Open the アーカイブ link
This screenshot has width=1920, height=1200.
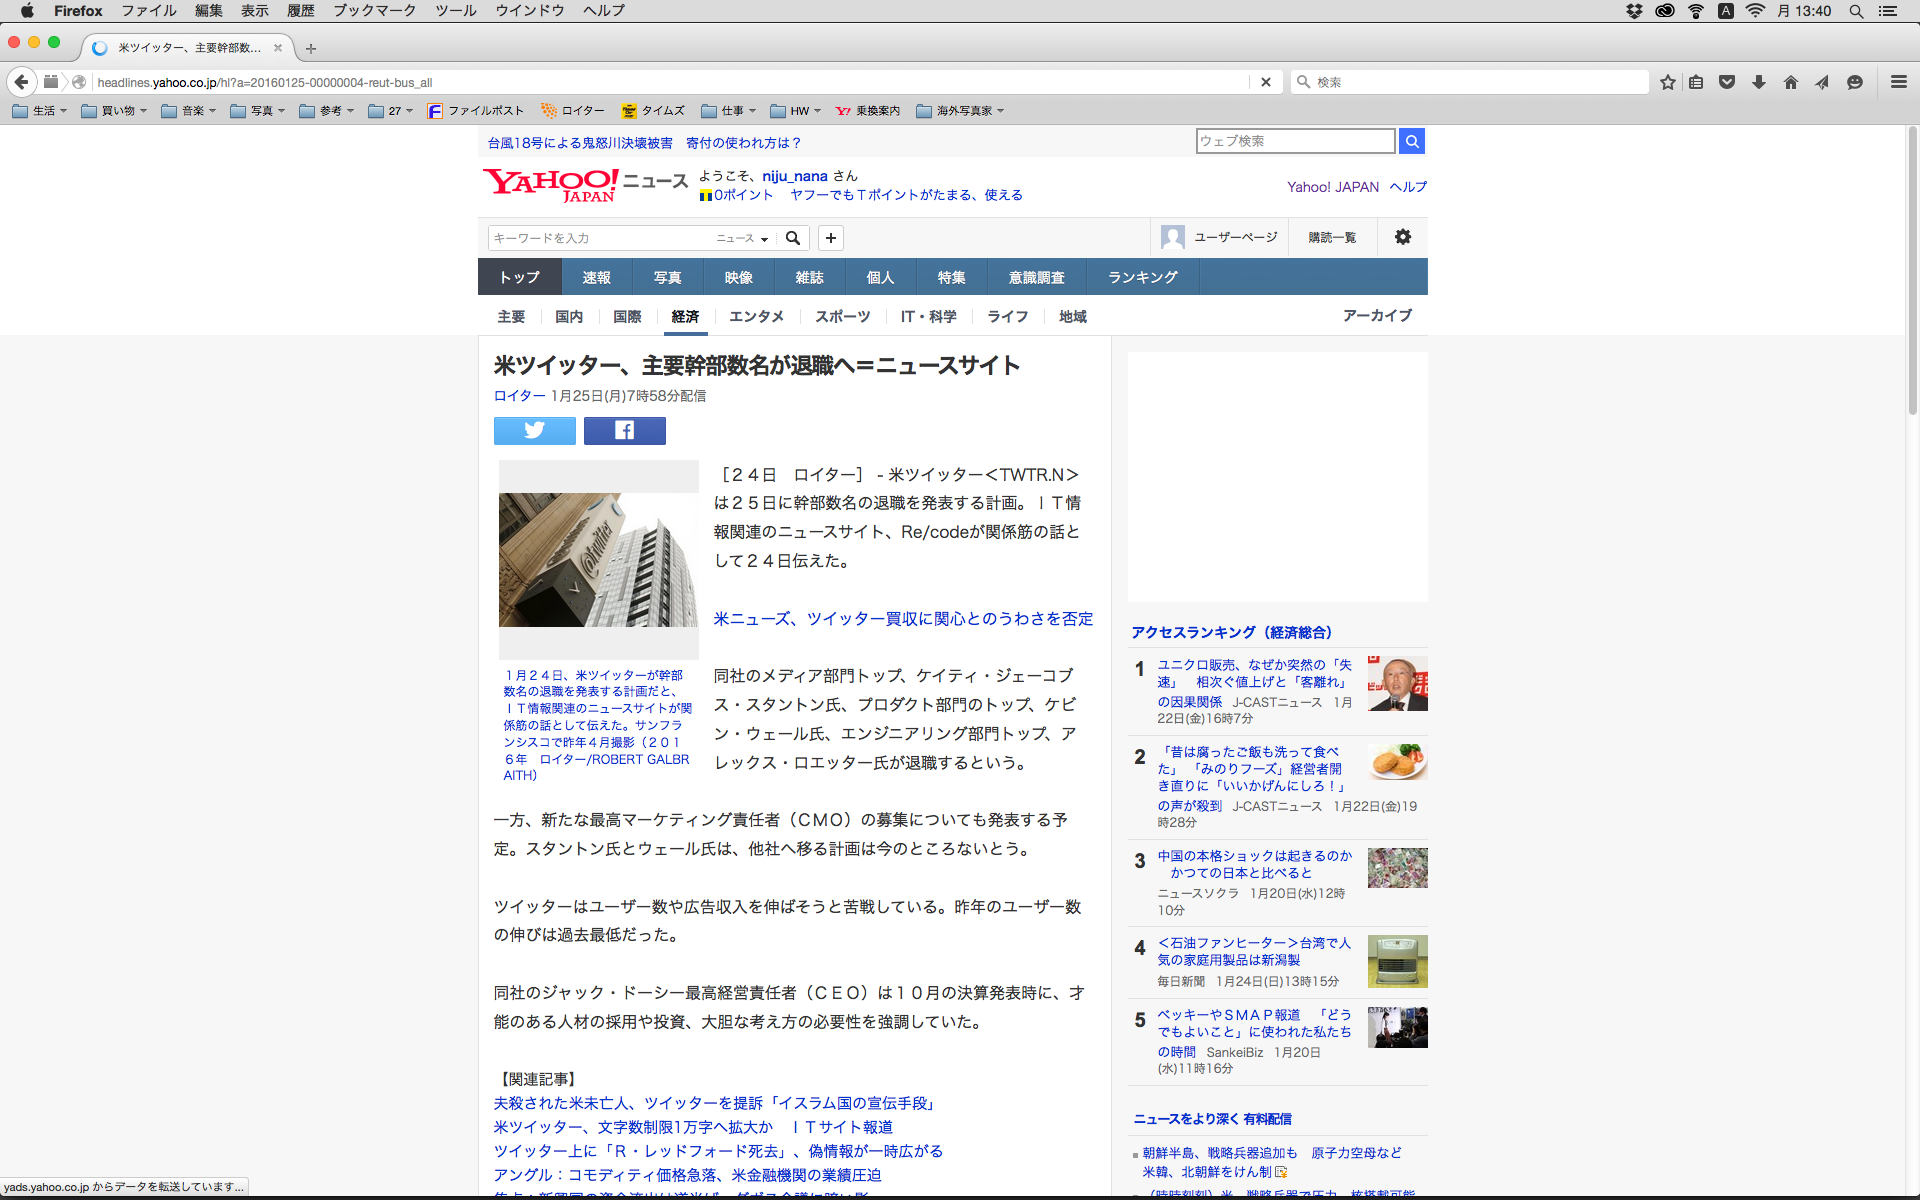(1376, 315)
